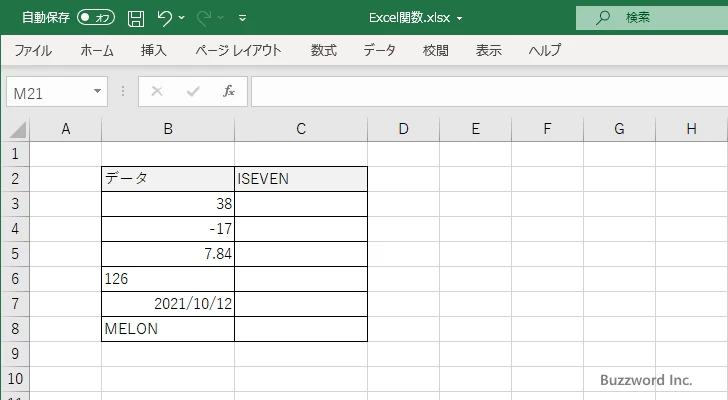Click the formula bar resize dots handle

tap(123, 91)
